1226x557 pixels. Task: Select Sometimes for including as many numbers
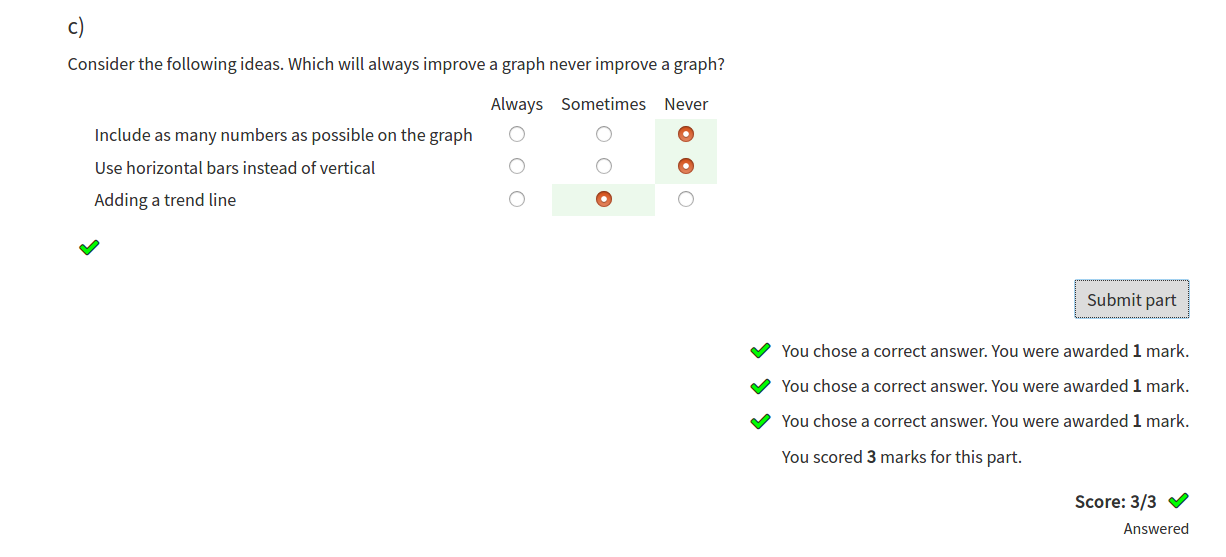pos(603,134)
